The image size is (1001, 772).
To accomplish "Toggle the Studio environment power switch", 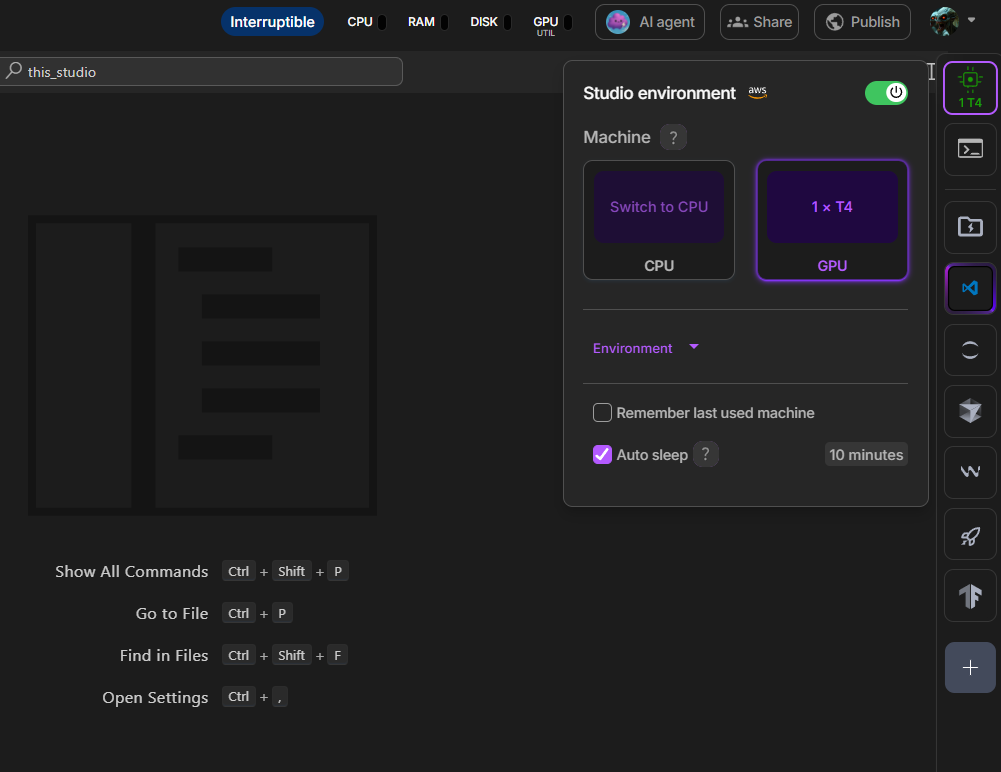I will click(x=886, y=93).
